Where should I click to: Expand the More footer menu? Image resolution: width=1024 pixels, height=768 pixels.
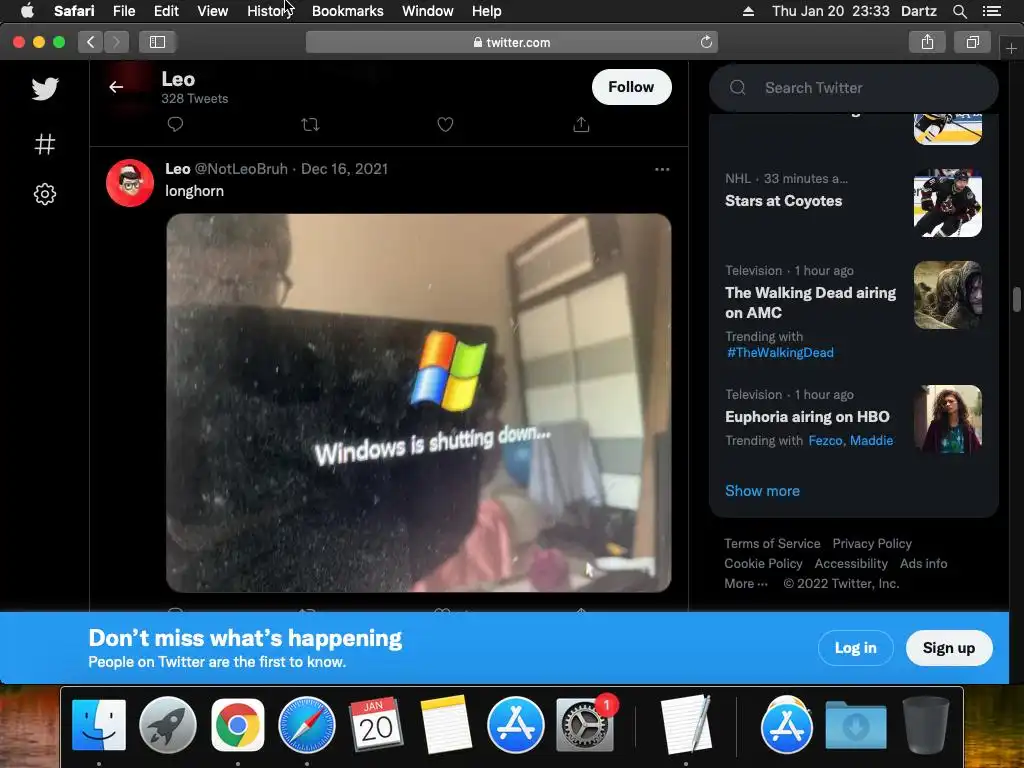coord(746,584)
